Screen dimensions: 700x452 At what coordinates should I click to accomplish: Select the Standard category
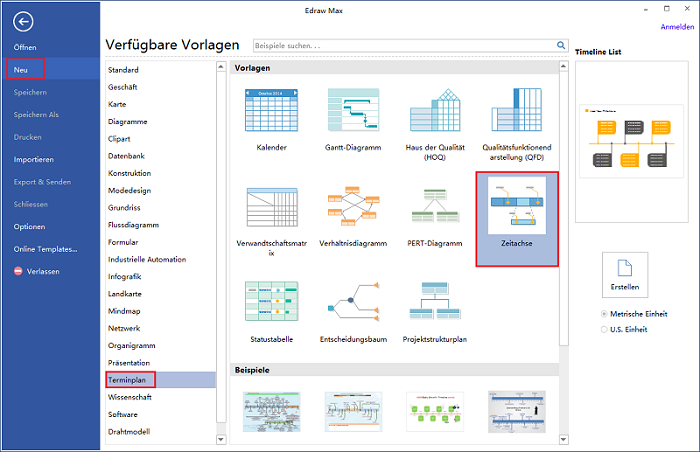coord(123,70)
